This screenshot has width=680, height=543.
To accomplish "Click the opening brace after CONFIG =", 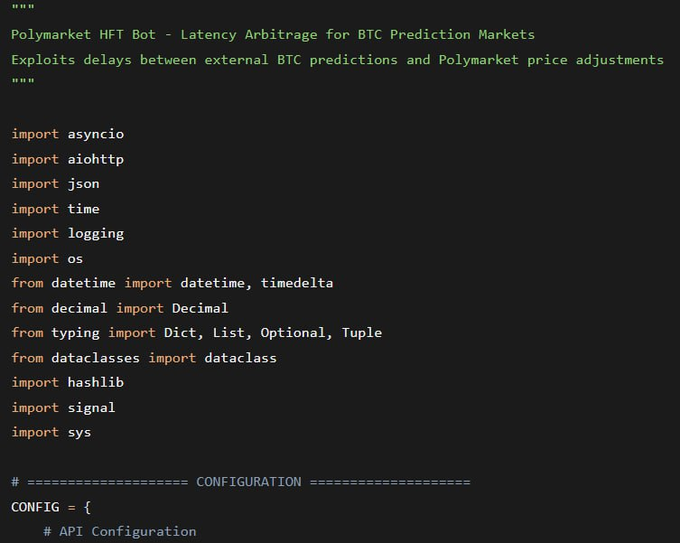I will (x=88, y=507).
